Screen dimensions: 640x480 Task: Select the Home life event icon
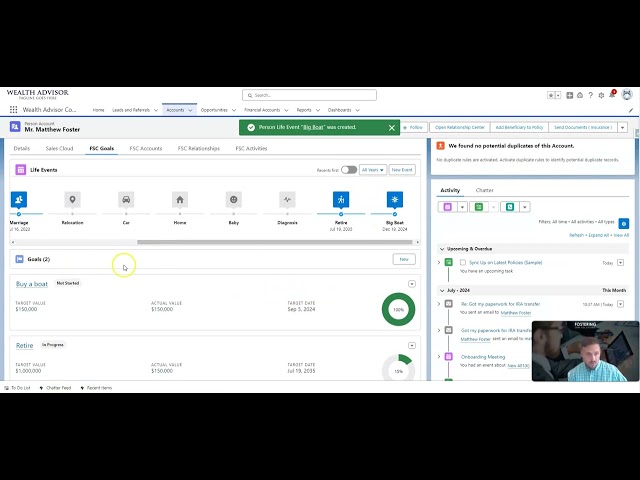(180, 200)
